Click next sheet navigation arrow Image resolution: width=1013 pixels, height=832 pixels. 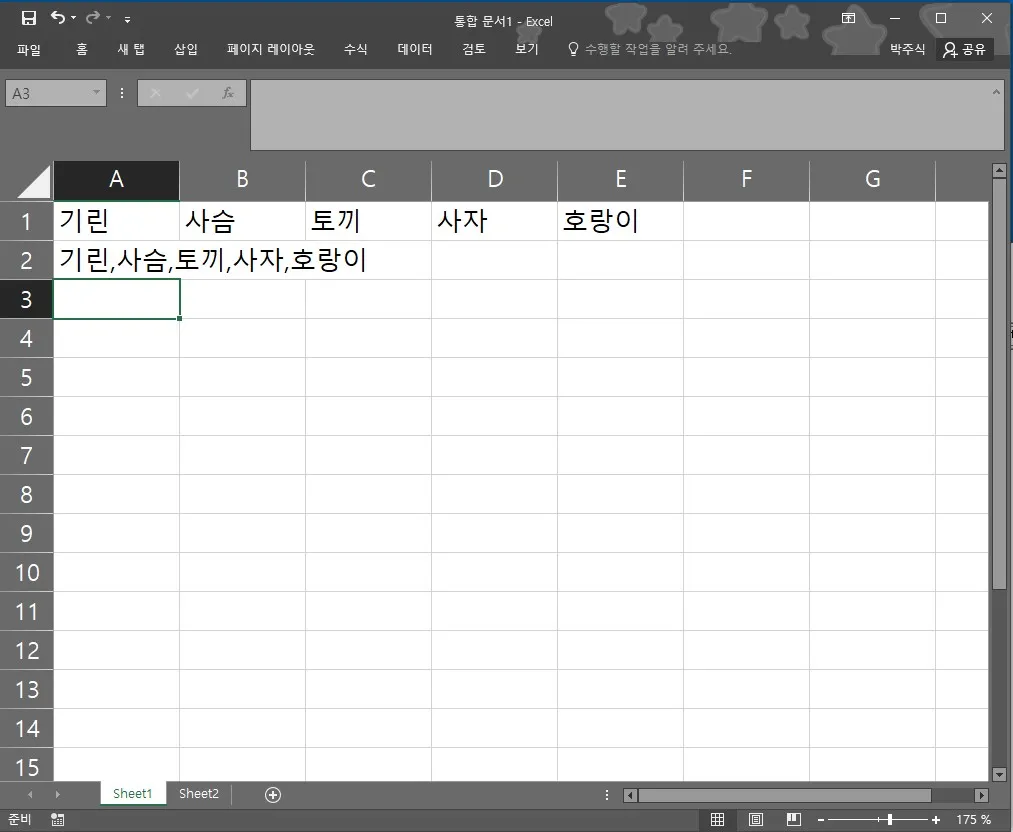click(x=57, y=795)
